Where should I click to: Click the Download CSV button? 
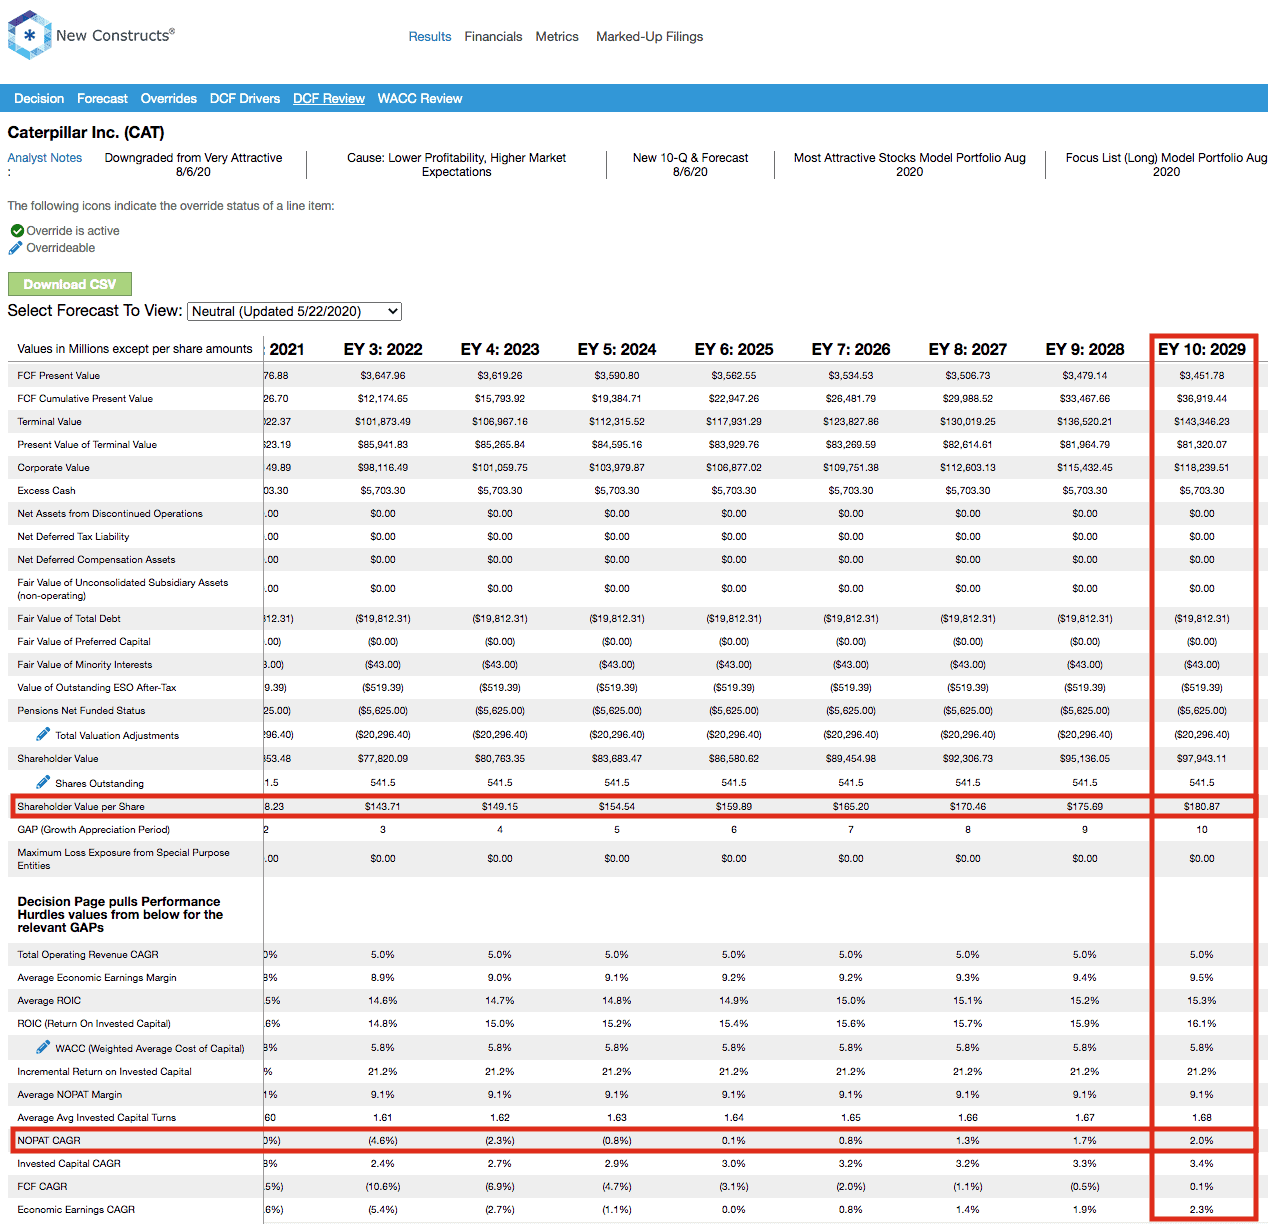[70, 284]
